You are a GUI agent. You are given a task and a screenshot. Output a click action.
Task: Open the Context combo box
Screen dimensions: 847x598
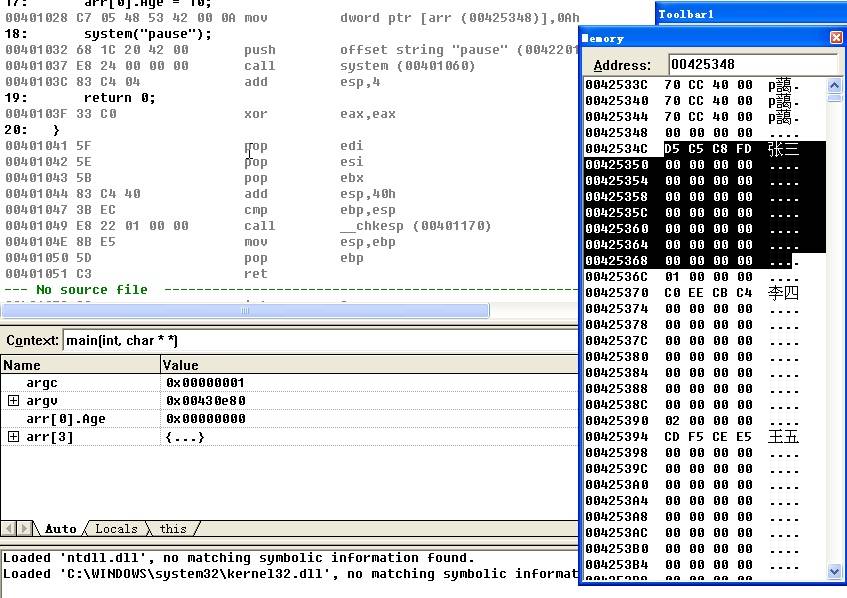point(320,340)
